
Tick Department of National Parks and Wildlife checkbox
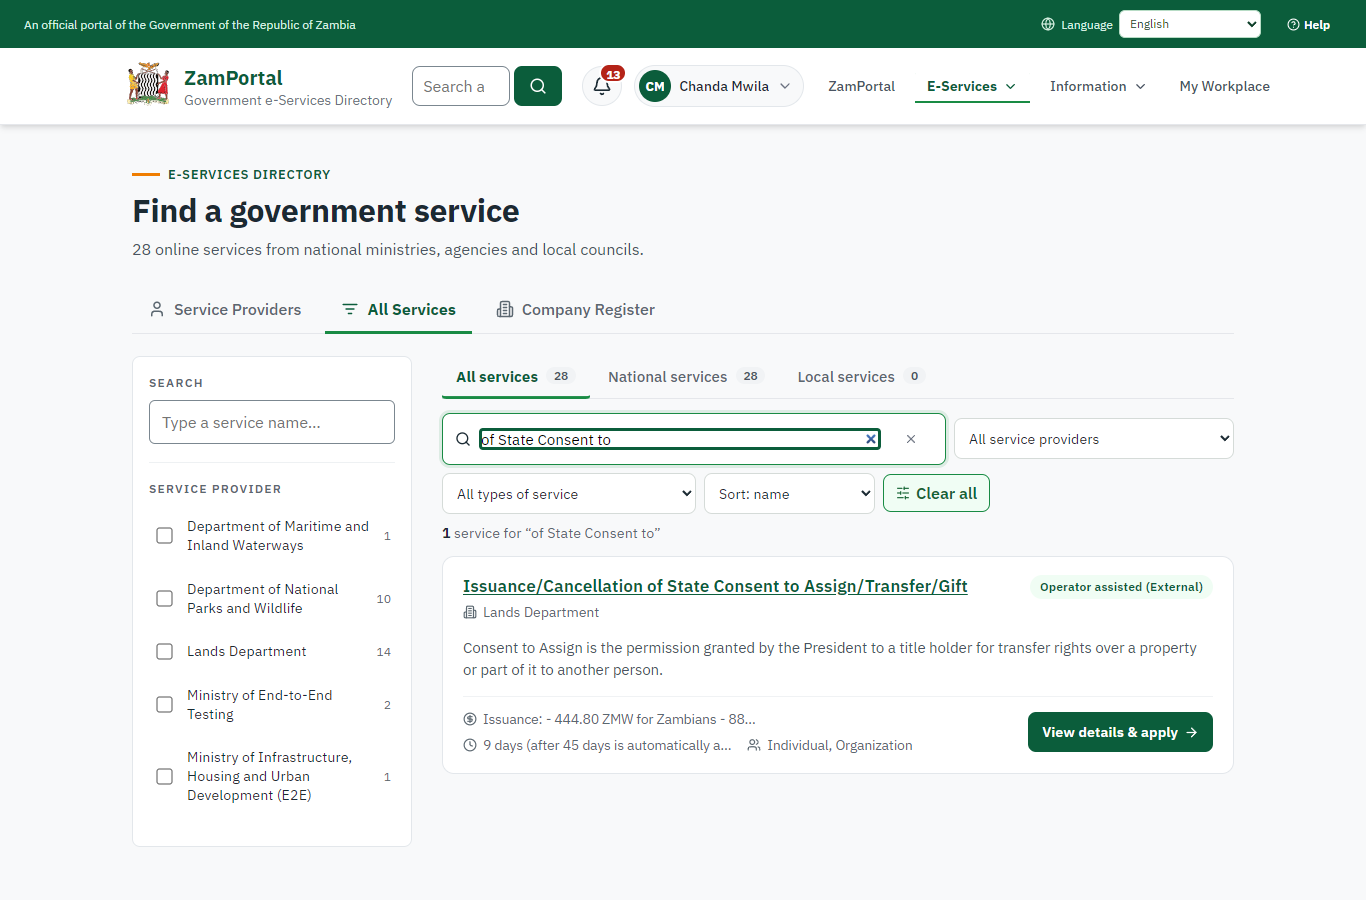pos(165,599)
